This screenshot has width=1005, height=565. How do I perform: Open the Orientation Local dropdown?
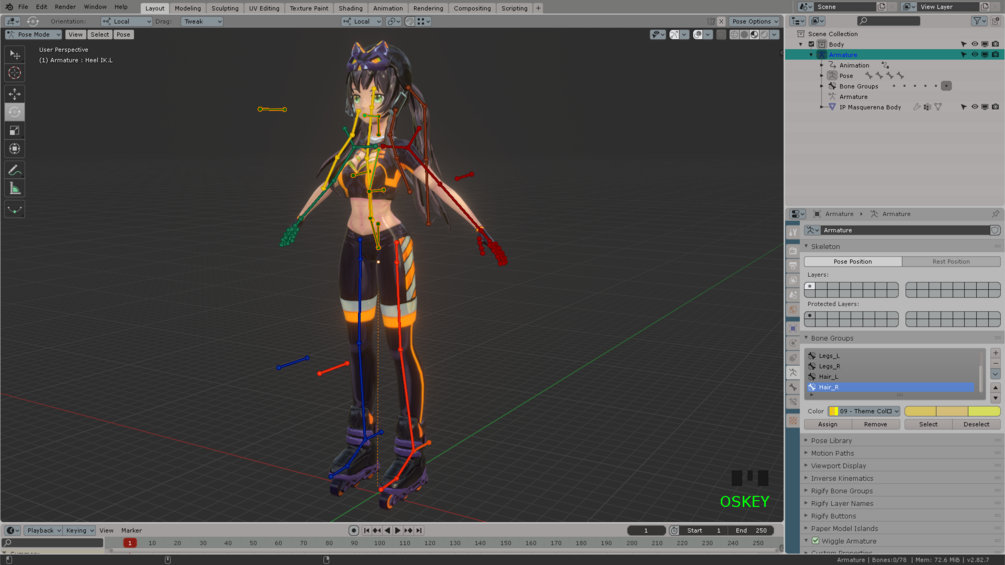pyautogui.click(x=126, y=21)
